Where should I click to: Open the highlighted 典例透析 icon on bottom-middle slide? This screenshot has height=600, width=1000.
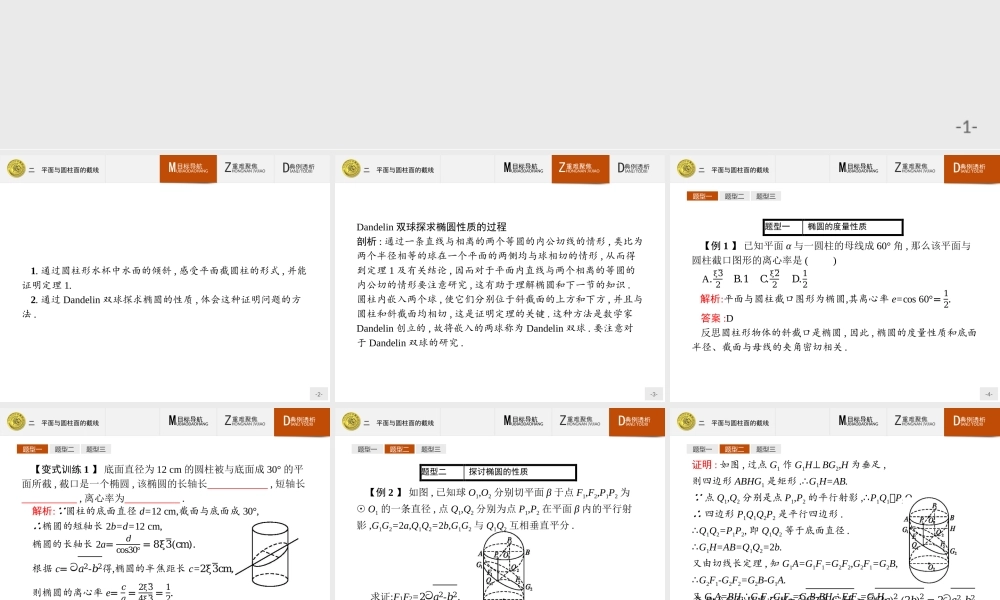637,421
